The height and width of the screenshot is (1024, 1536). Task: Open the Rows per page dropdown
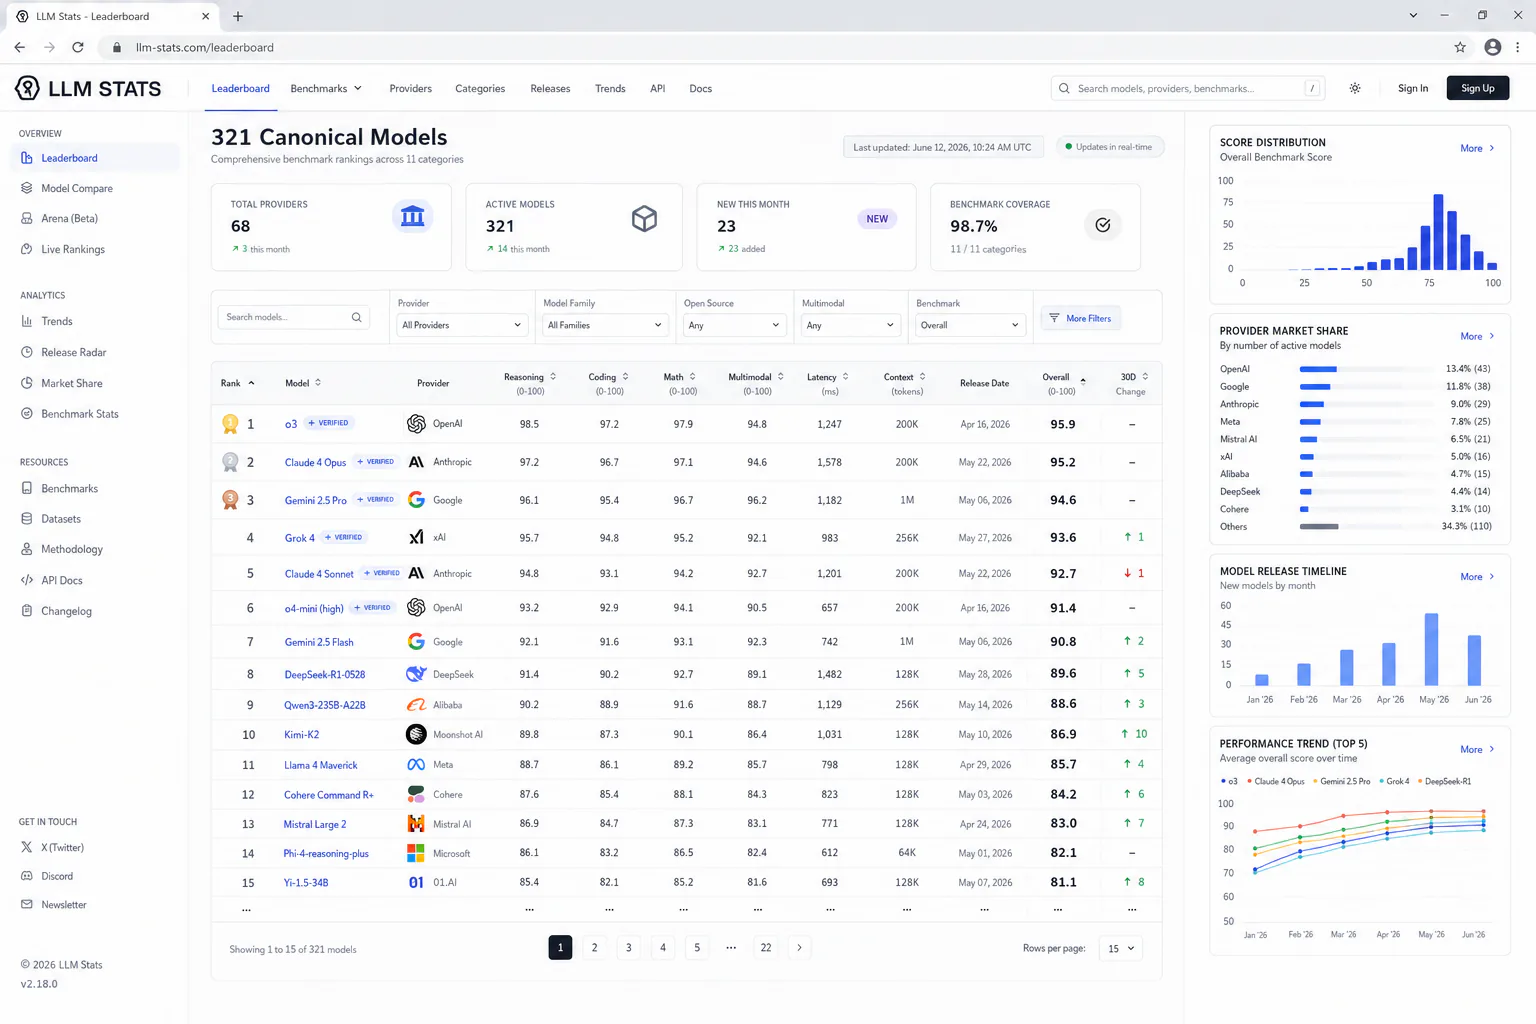pos(1121,948)
